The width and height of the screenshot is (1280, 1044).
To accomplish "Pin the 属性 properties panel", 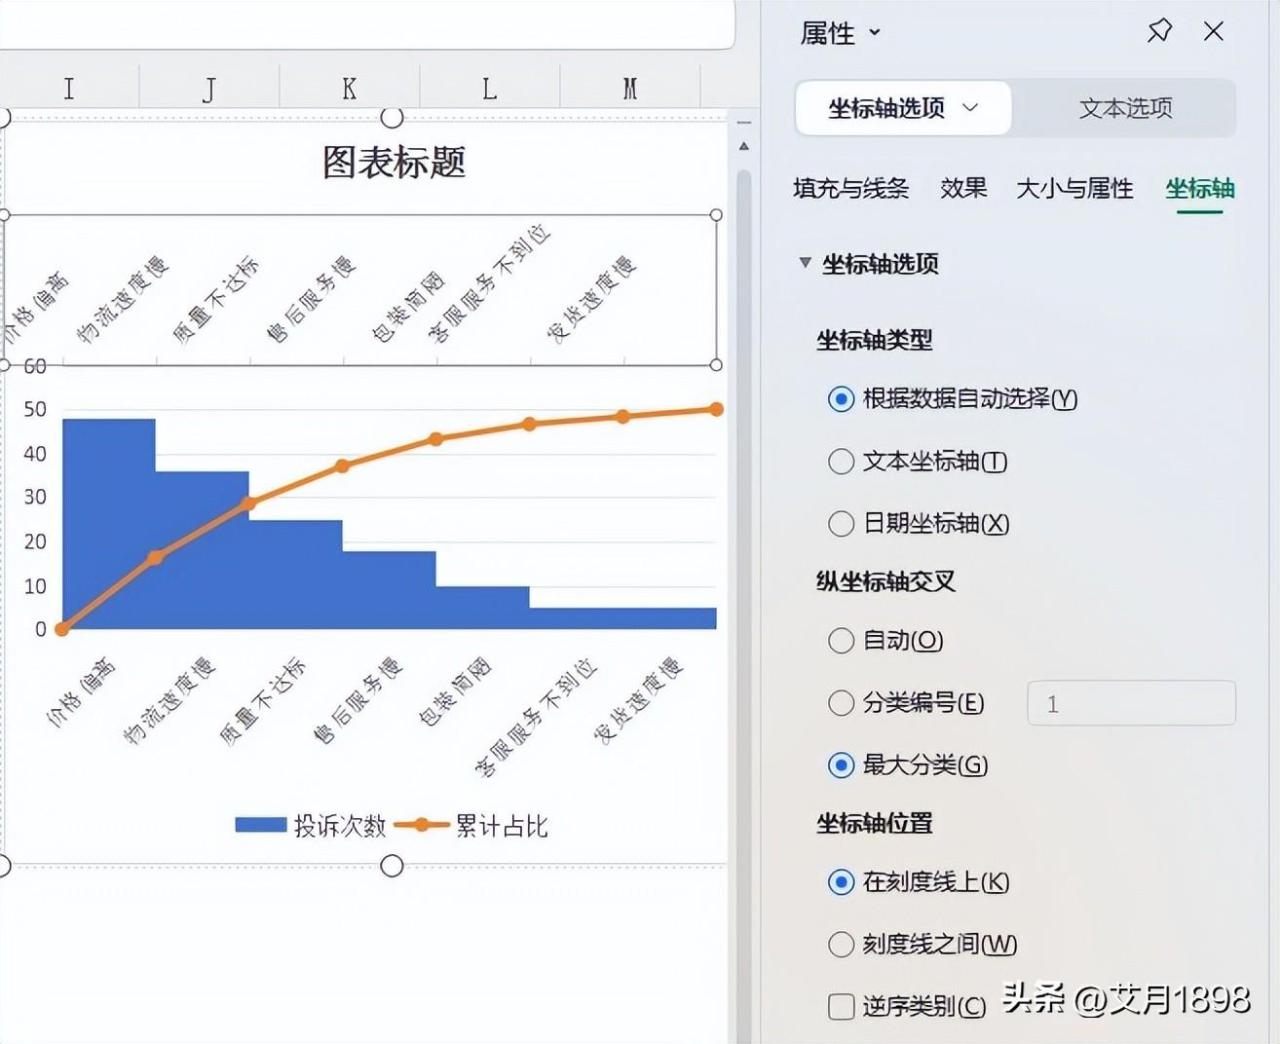I will click(1160, 31).
